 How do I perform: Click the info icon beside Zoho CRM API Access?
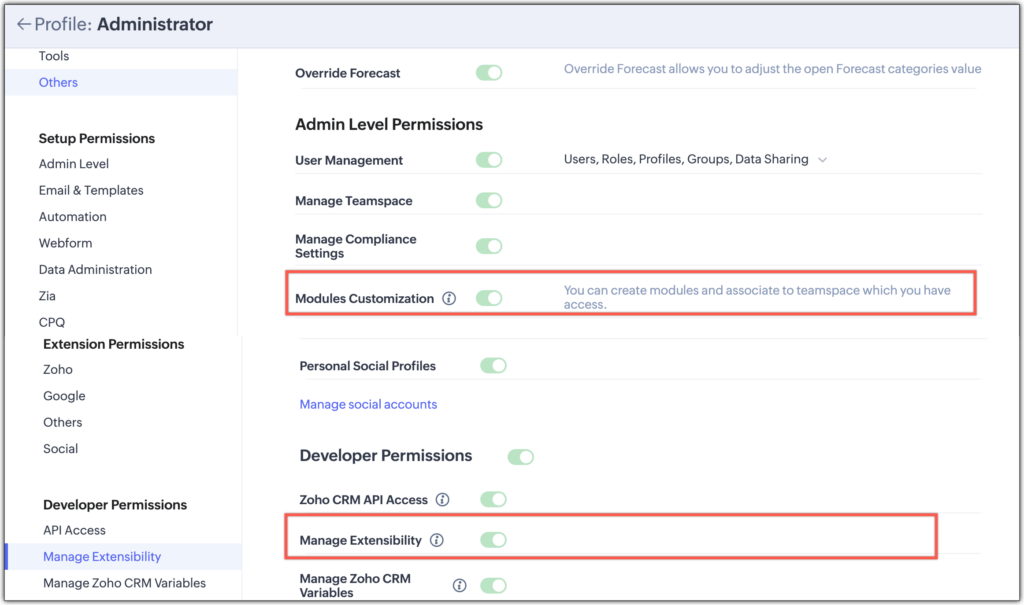(443, 499)
